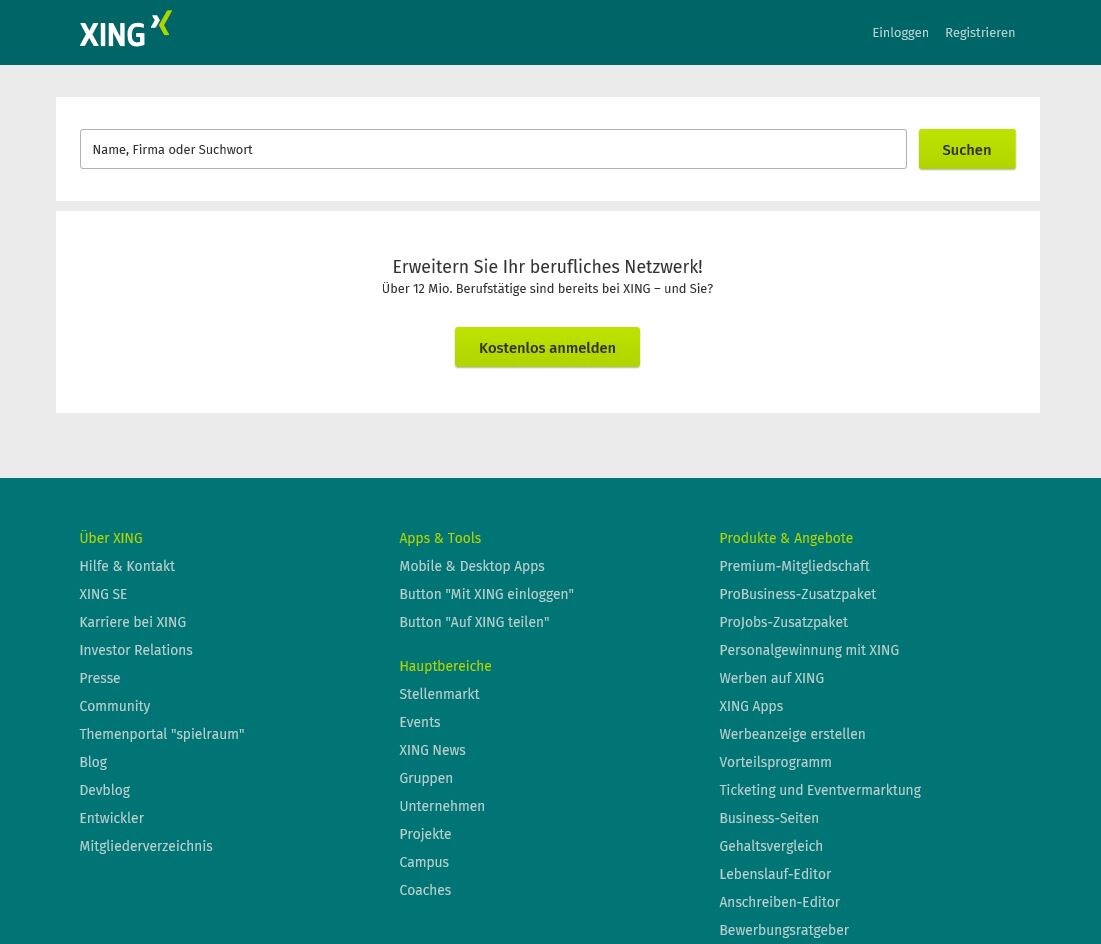
Task: Go to the Coaches section
Action: [x=425, y=890]
